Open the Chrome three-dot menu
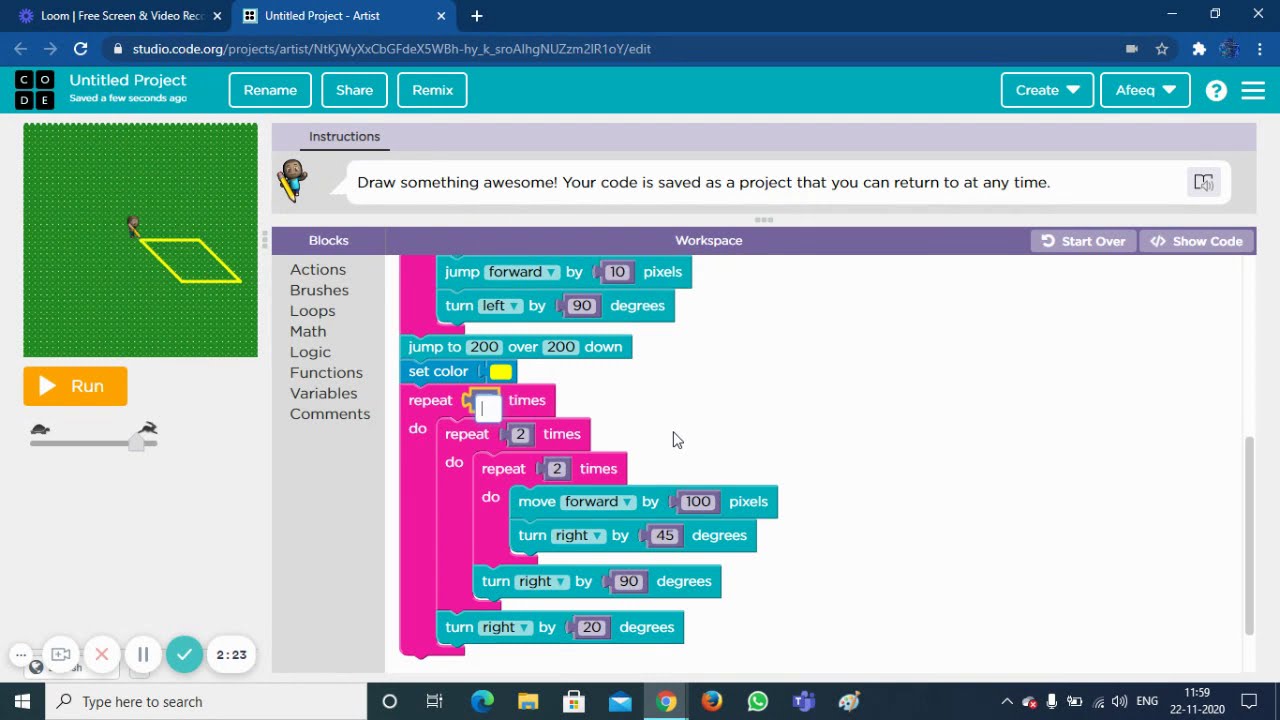The height and width of the screenshot is (720, 1280). click(x=1259, y=48)
